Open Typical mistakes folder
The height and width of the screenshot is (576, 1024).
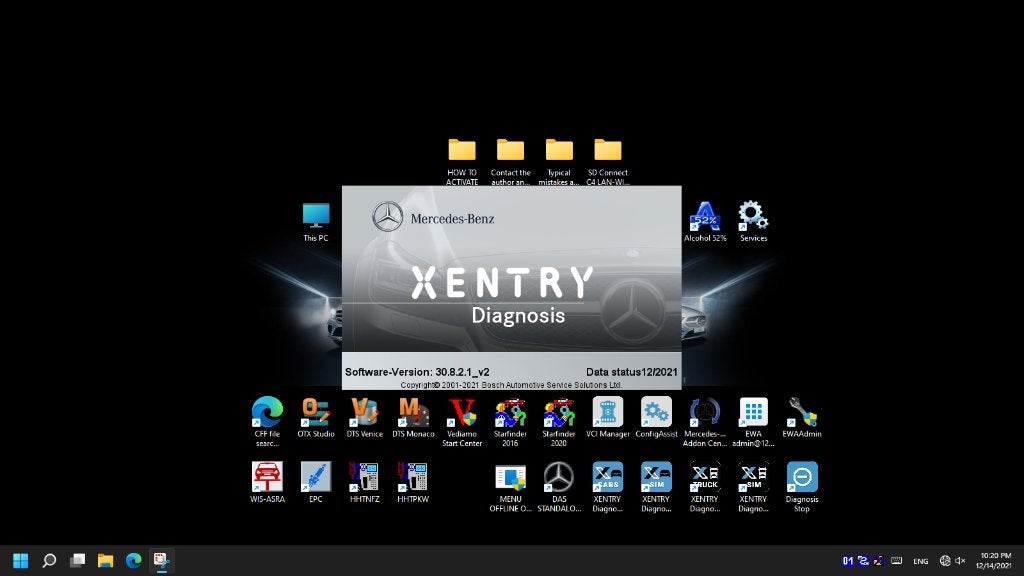tap(559, 162)
